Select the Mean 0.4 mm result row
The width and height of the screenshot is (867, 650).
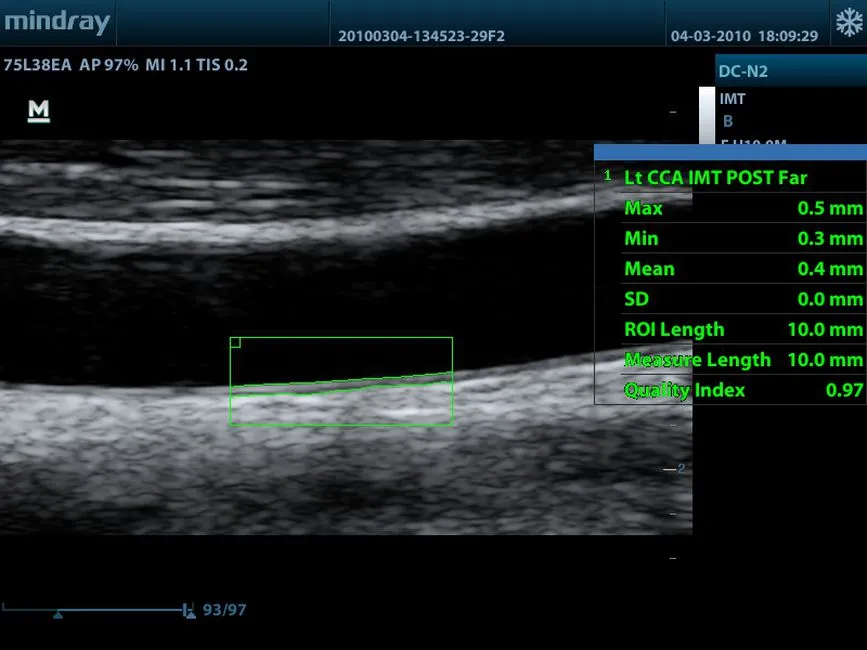click(742, 268)
